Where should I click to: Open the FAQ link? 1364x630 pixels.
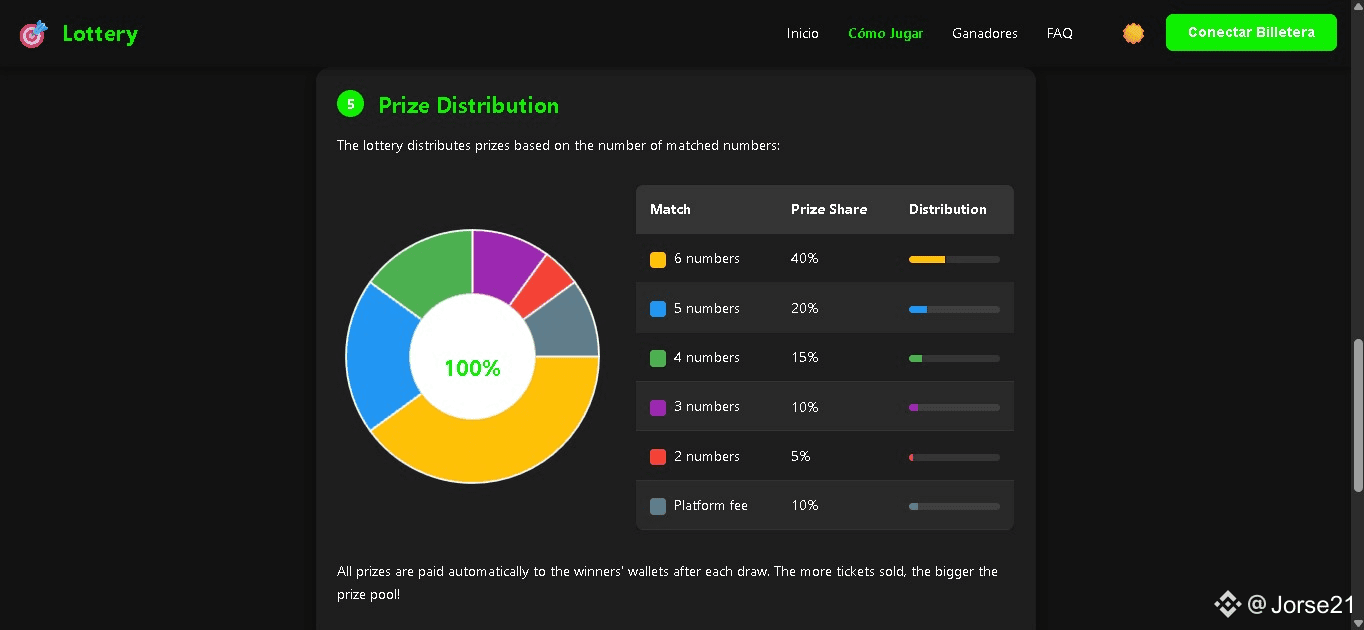[1060, 33]
